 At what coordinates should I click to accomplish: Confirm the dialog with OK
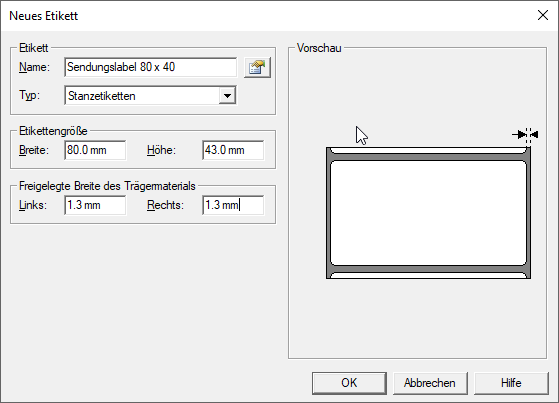[349, 383]
